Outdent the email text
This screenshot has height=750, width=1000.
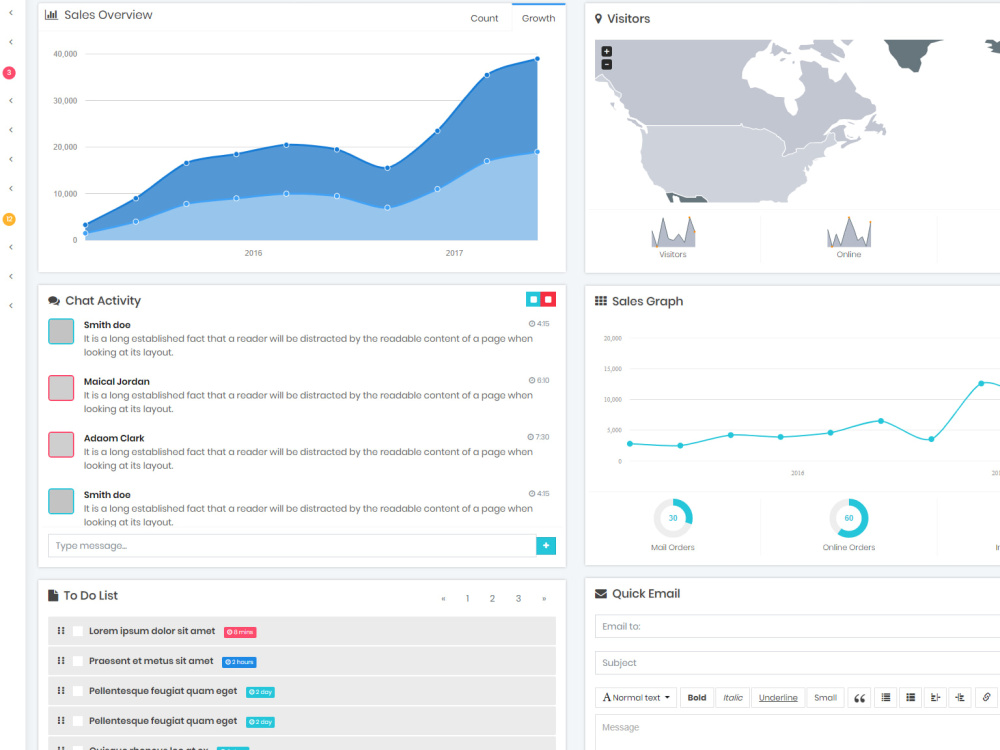[936, 698]
